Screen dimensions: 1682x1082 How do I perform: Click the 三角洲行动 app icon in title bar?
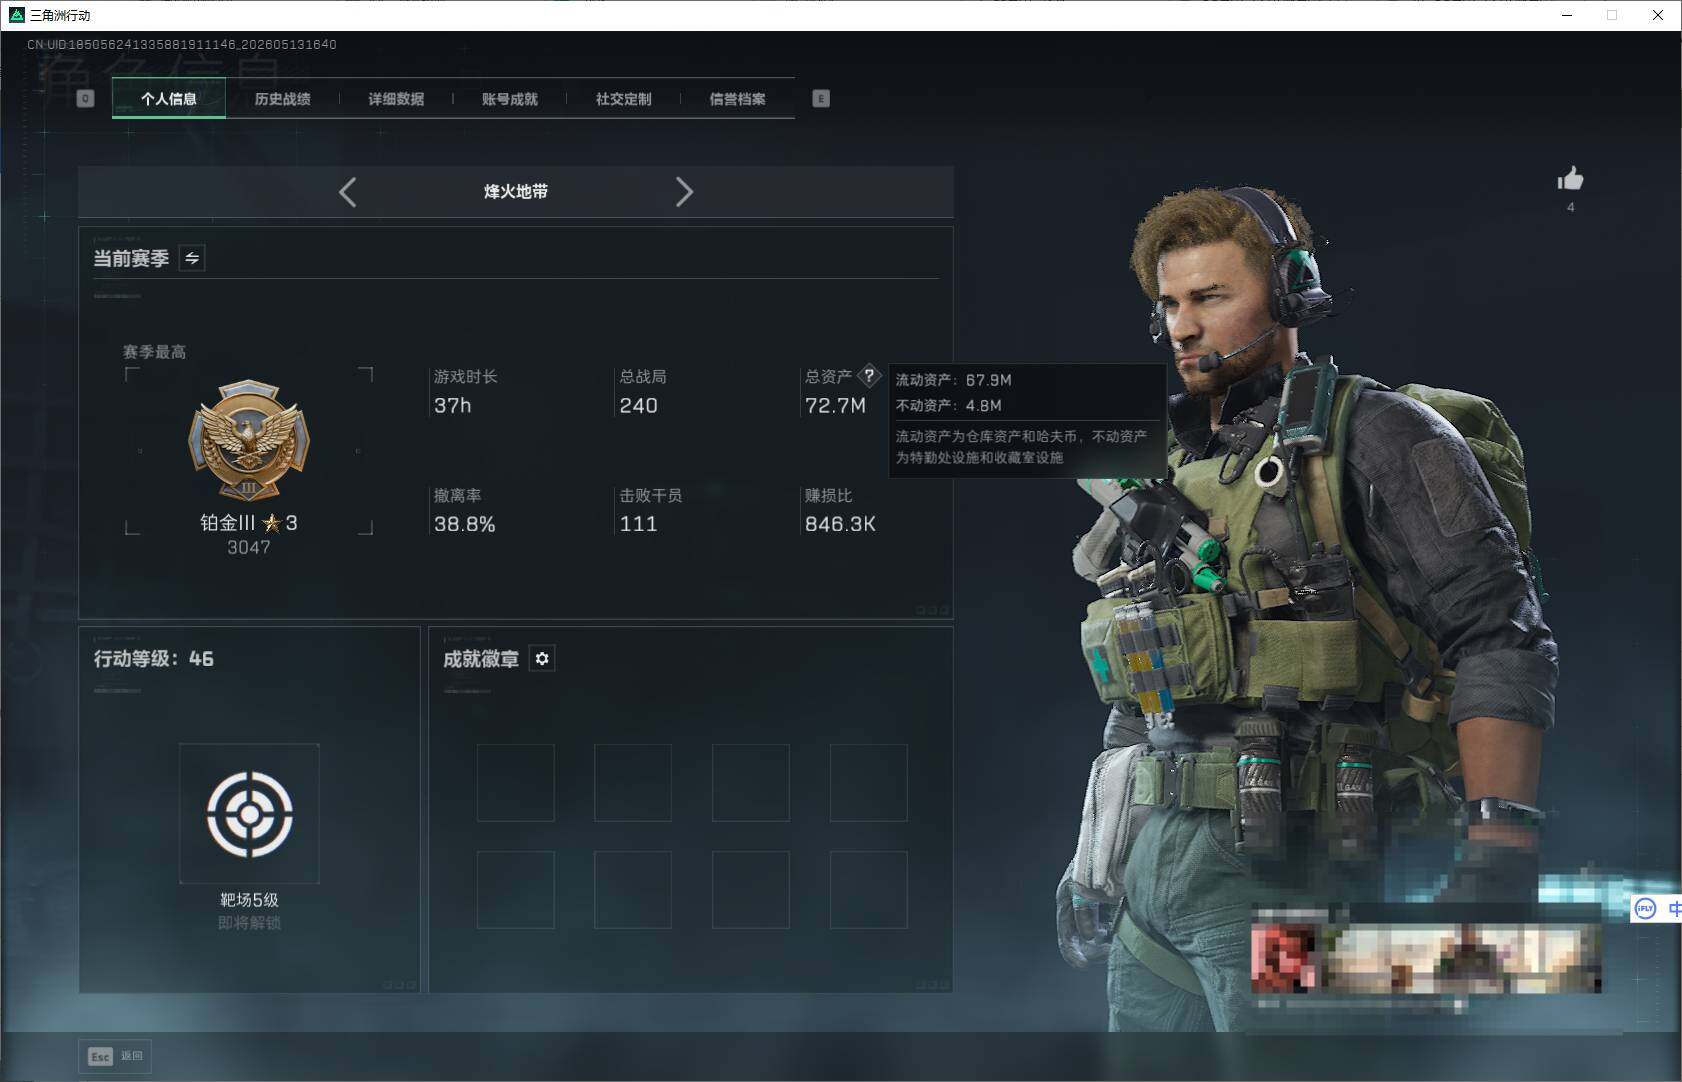coord(16,15)
